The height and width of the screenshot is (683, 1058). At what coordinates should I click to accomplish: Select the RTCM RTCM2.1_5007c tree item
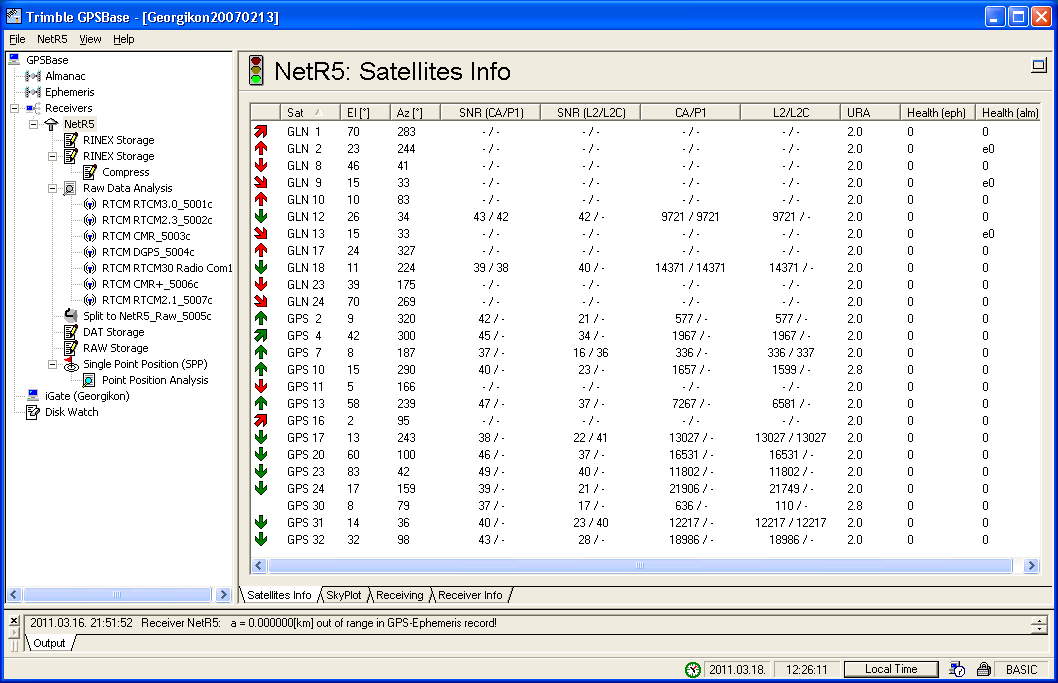coord(157,300)
